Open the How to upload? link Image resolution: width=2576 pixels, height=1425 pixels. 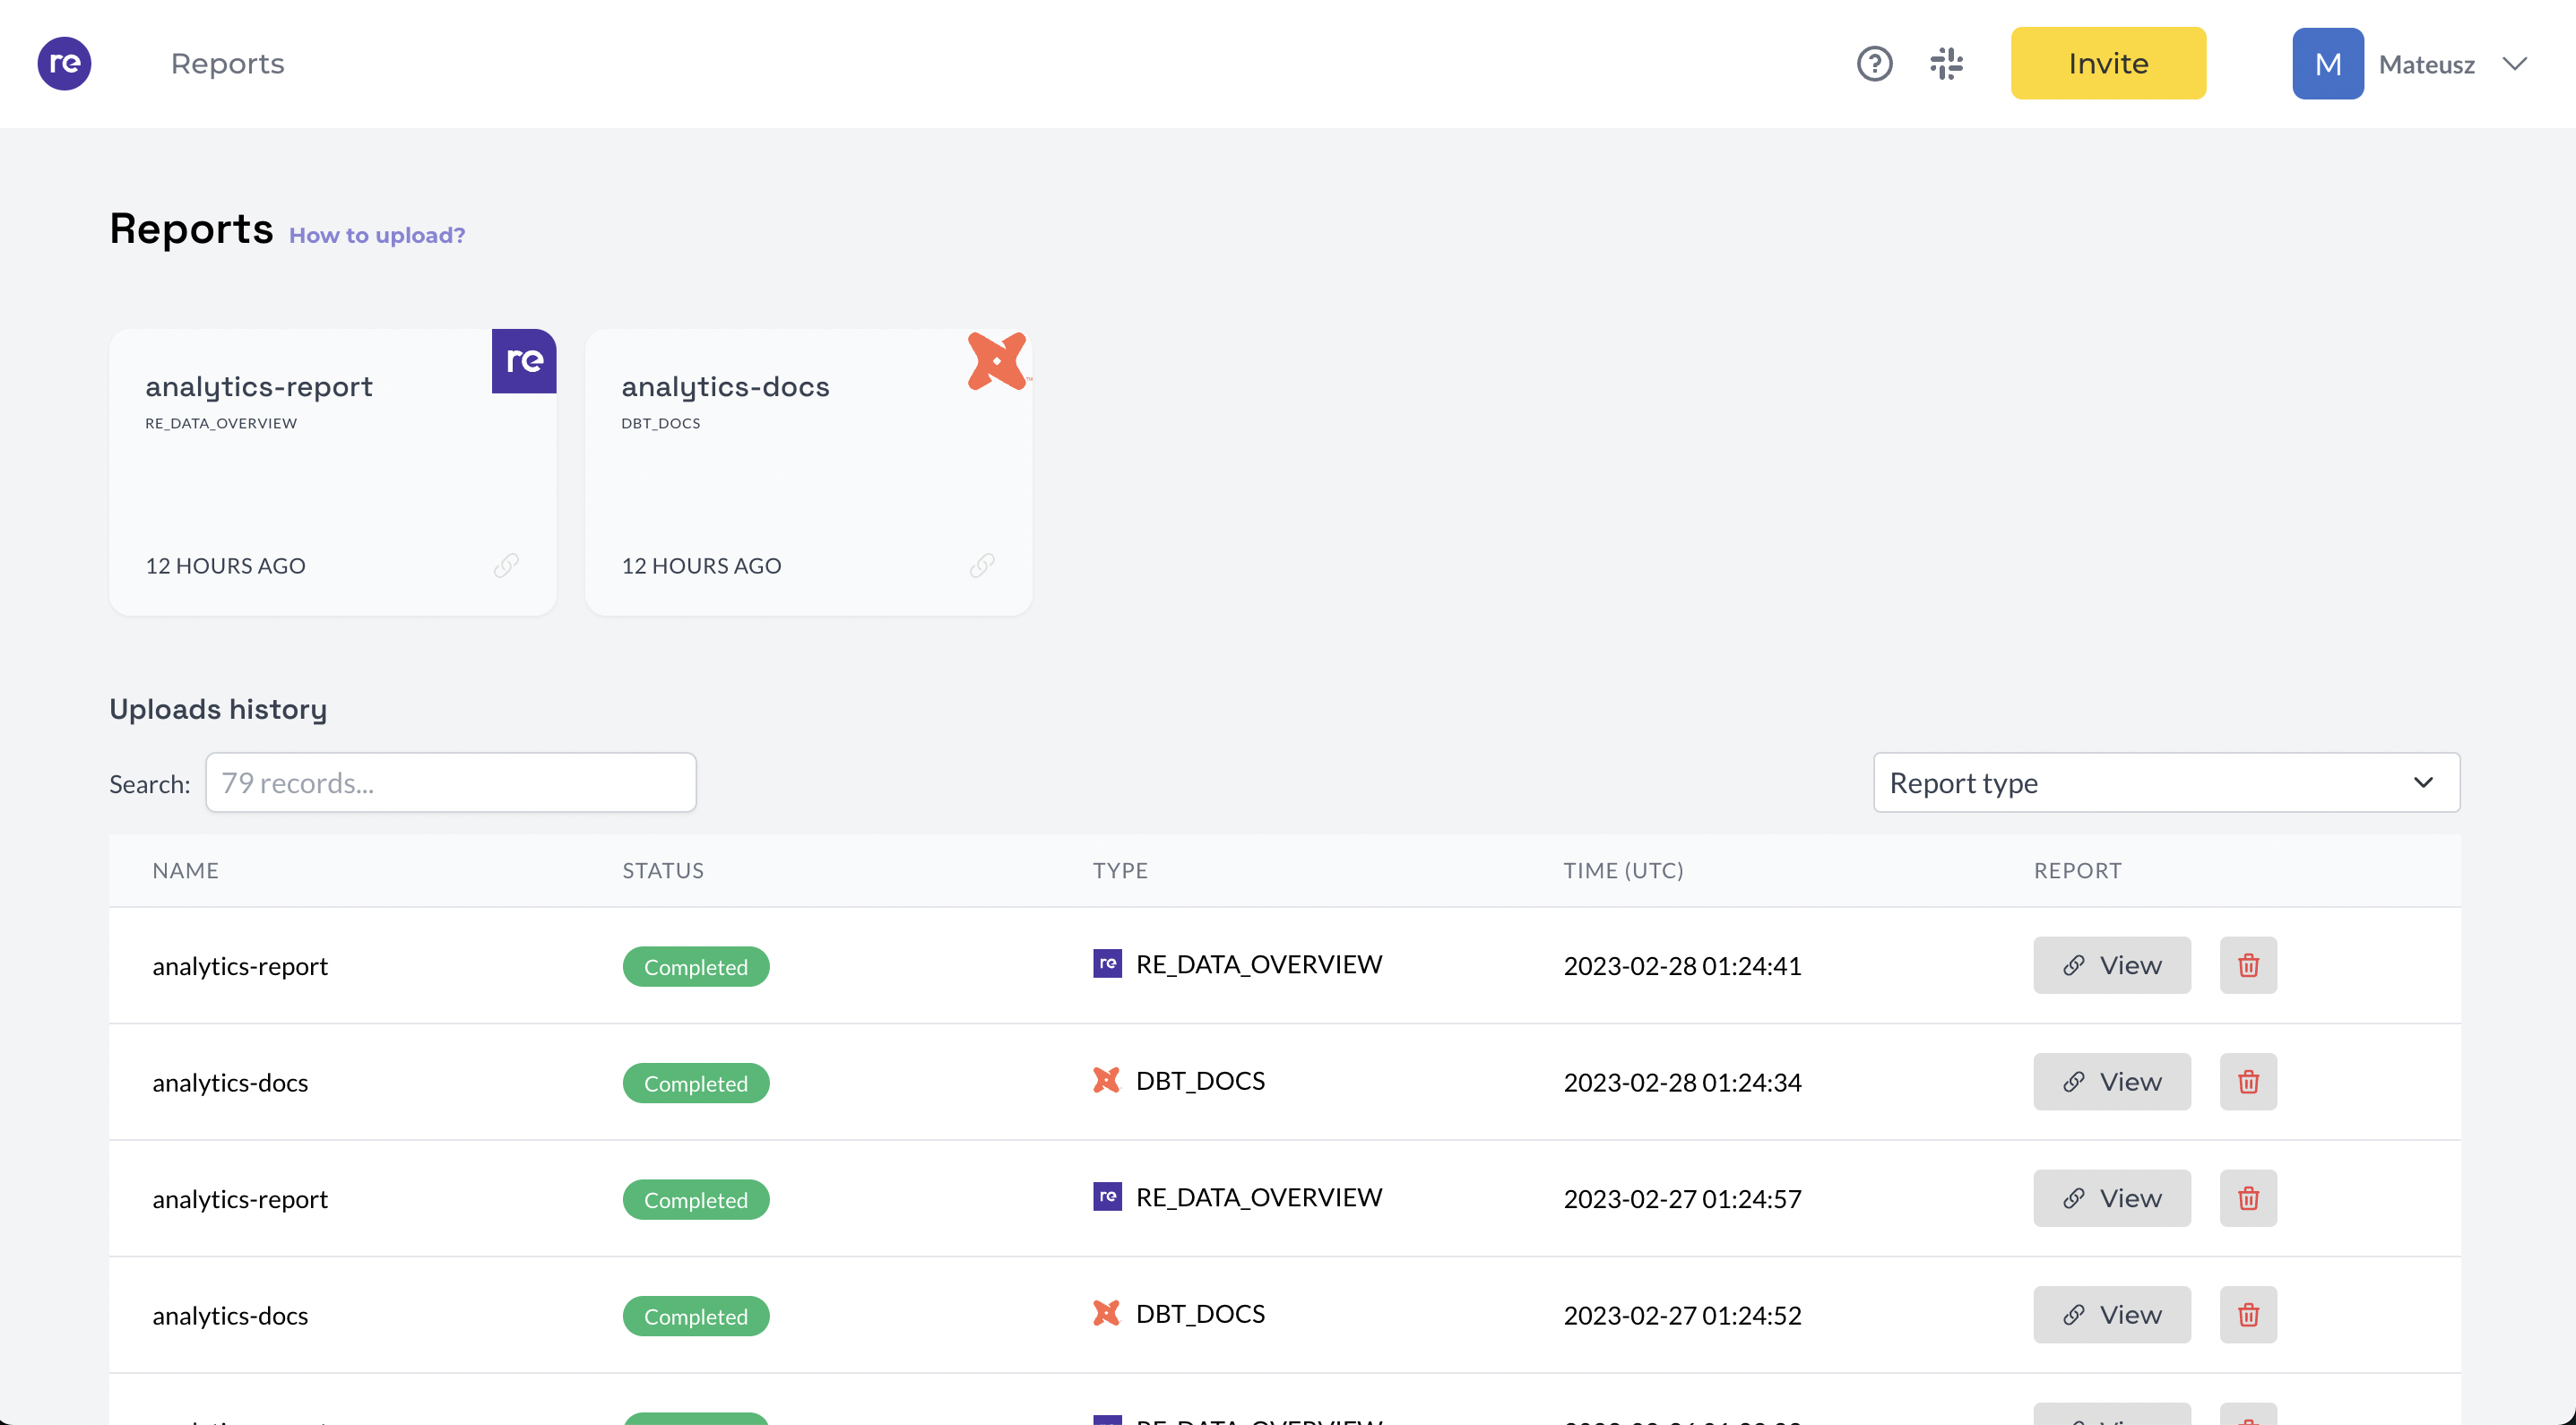click(x=377, y=235)
